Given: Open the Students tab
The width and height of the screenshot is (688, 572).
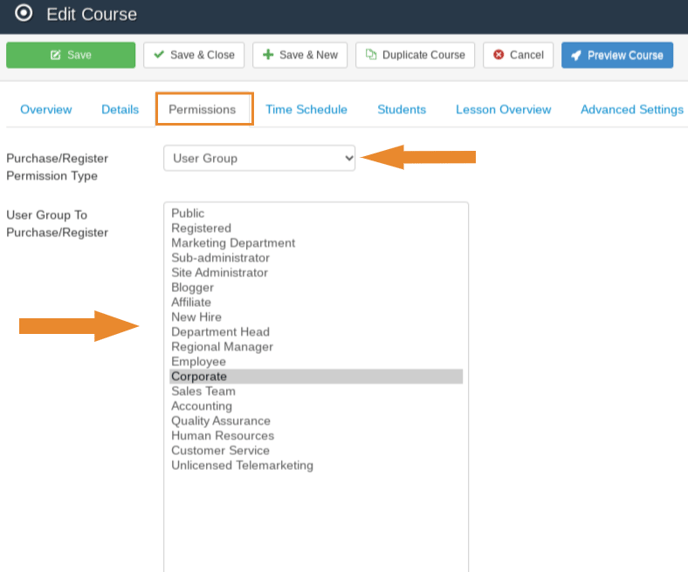Looking at the screenshot, I should tap(401, 110).
